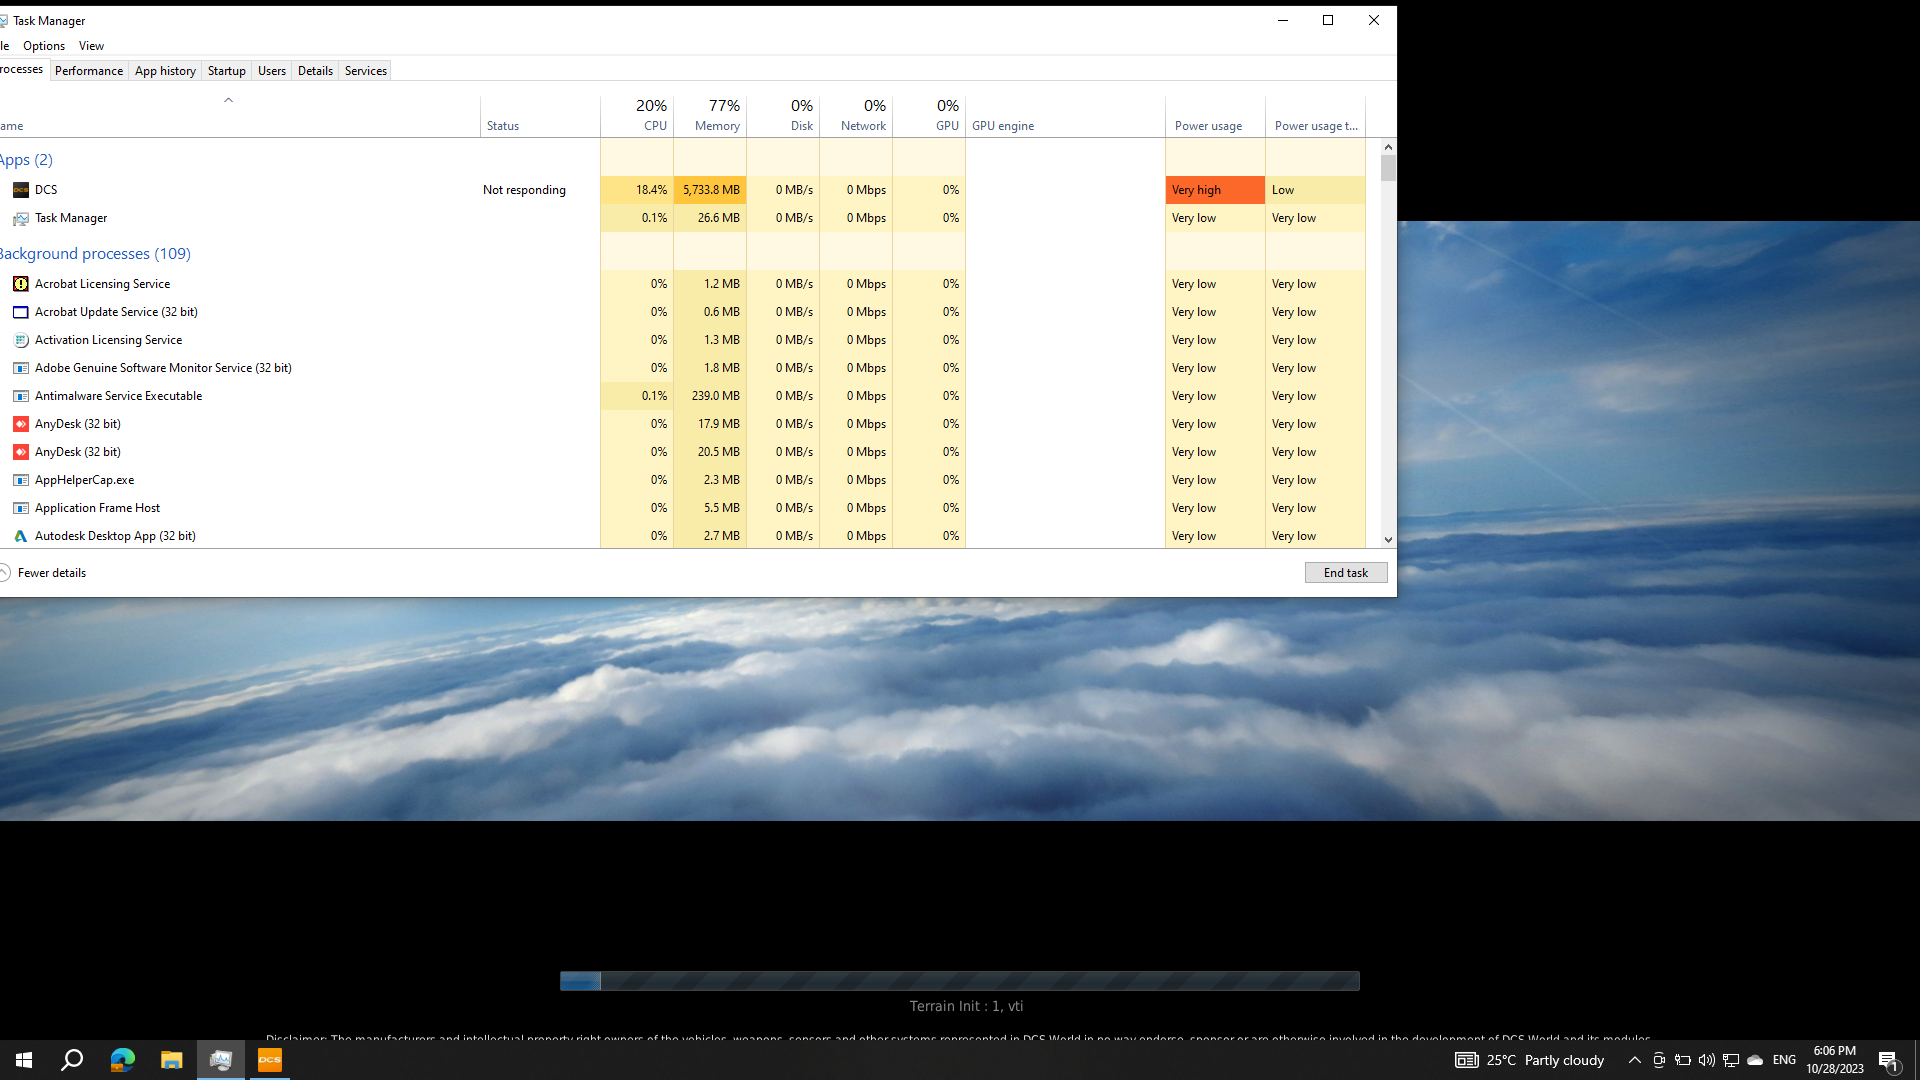Viewport: 1920px width, 1080px height.
Task: Click the network tray icon
Action: click(x=1731, y=1060)
